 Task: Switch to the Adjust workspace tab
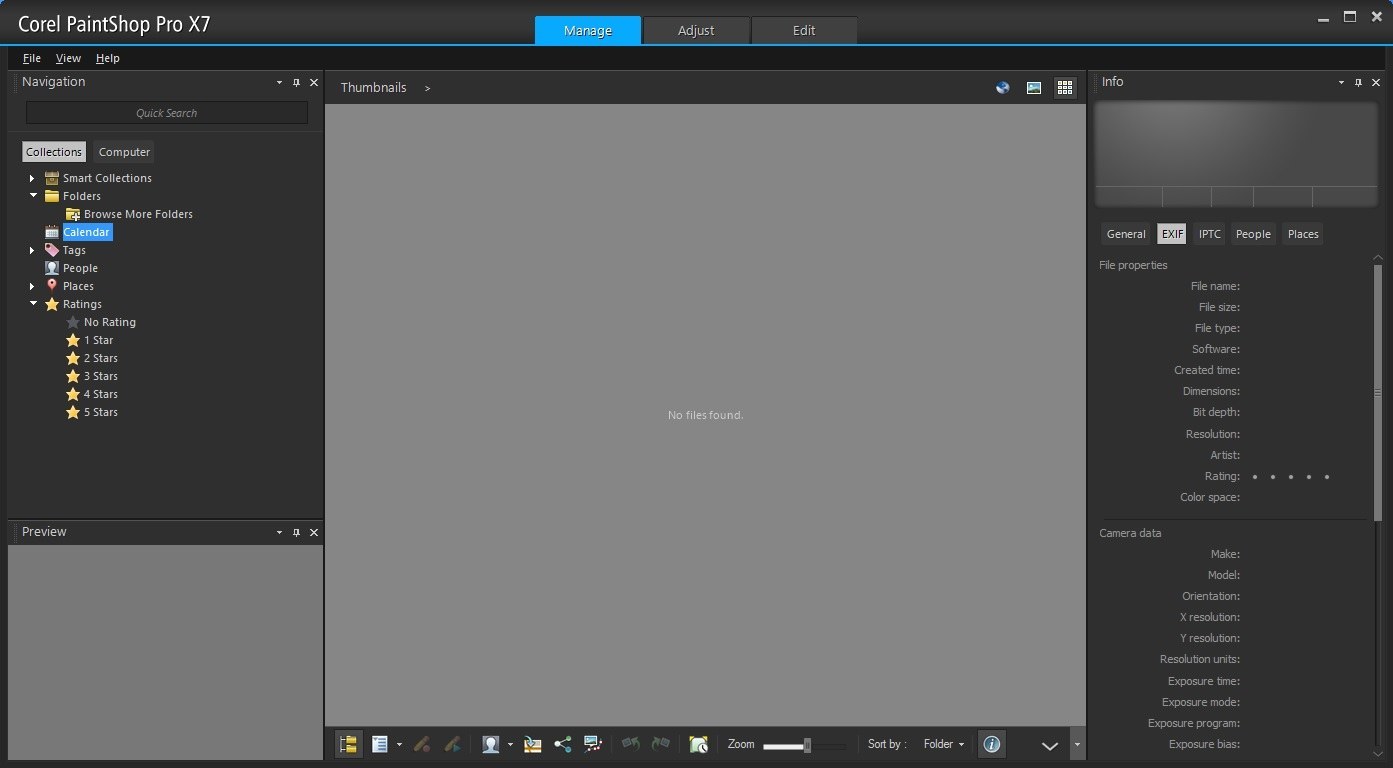(x=696, y=30)
